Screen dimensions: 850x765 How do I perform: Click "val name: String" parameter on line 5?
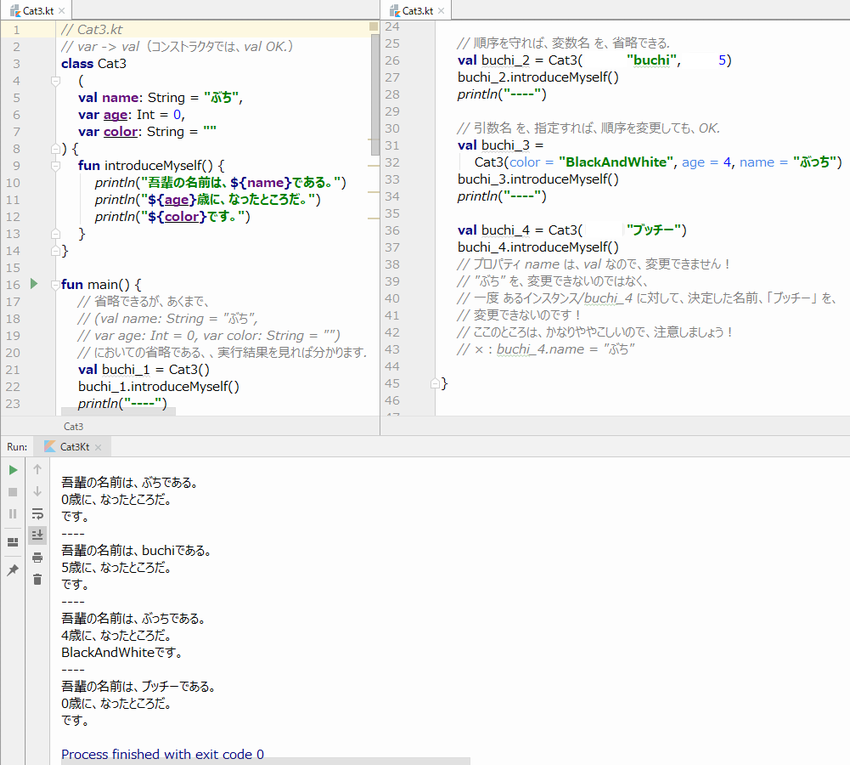point(132,98)
